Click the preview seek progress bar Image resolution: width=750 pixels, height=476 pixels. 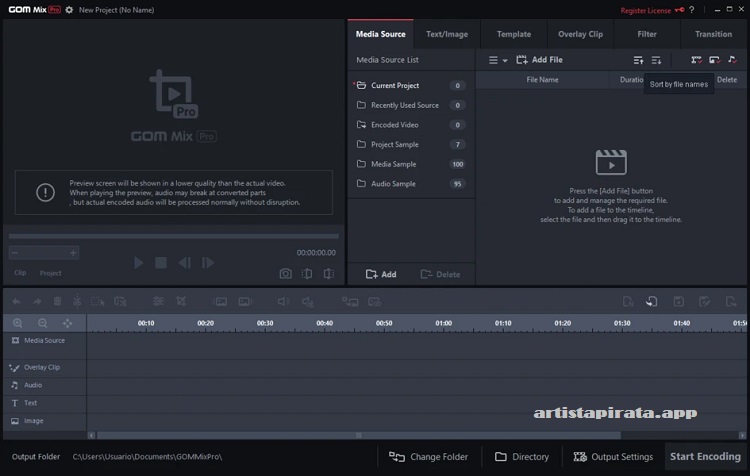(x=174, y=236)
